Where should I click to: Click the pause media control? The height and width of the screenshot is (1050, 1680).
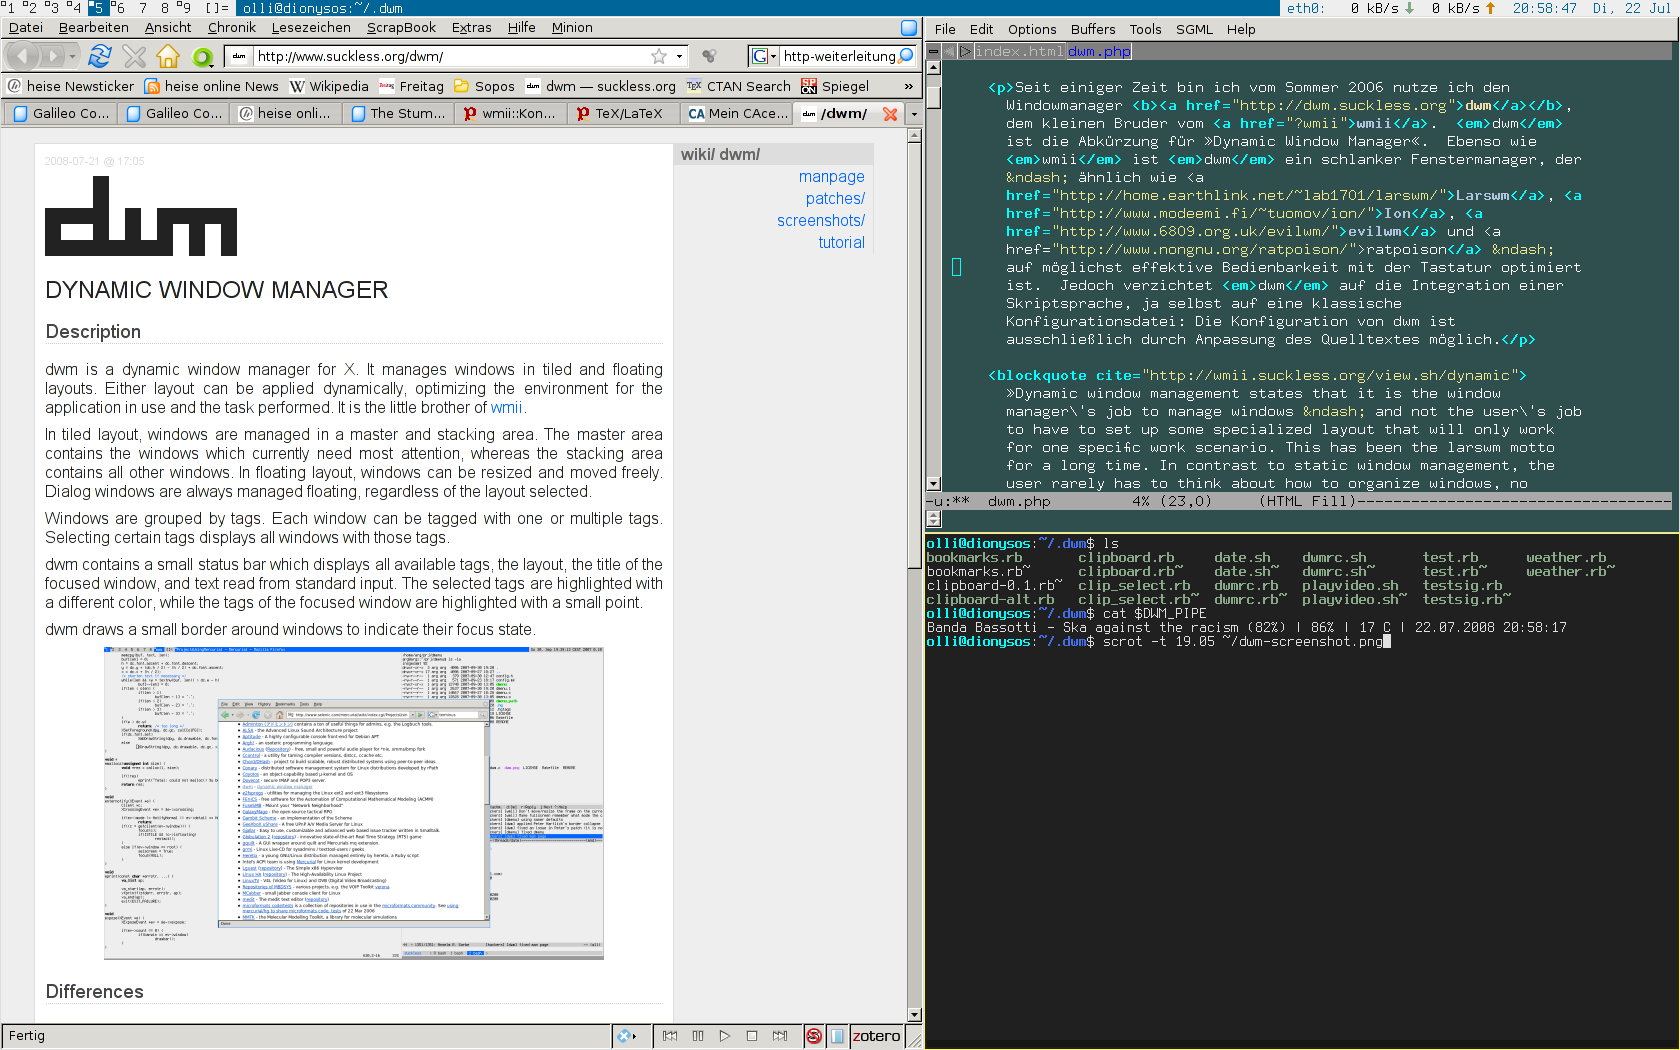click(698, 1036)
